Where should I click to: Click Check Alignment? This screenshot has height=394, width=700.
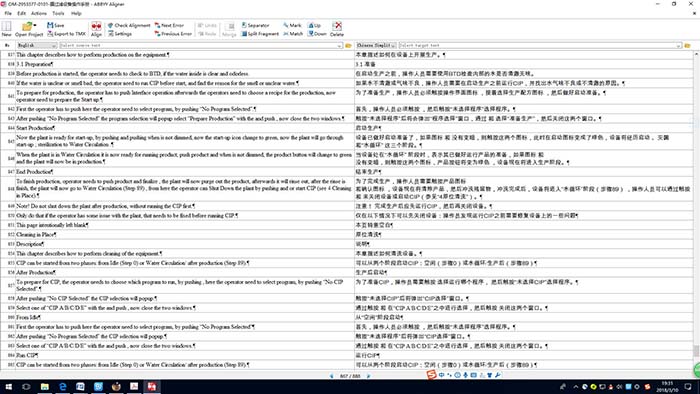tap(129, 25)
